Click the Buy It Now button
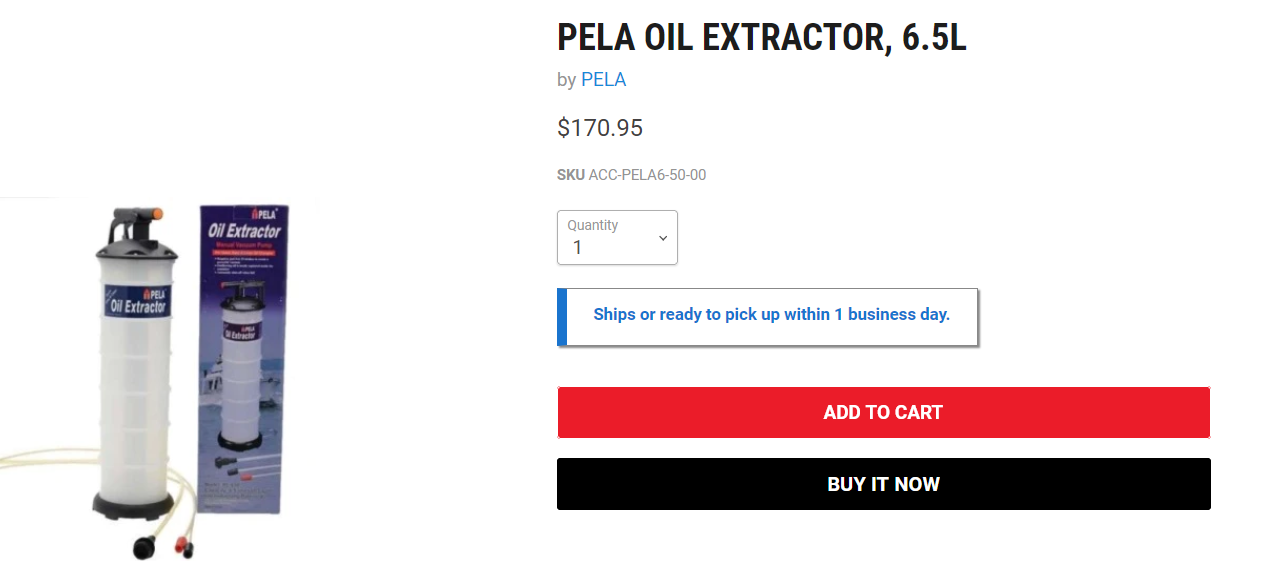The height and width of the screenshot is (561, 1266). [883, 484]
